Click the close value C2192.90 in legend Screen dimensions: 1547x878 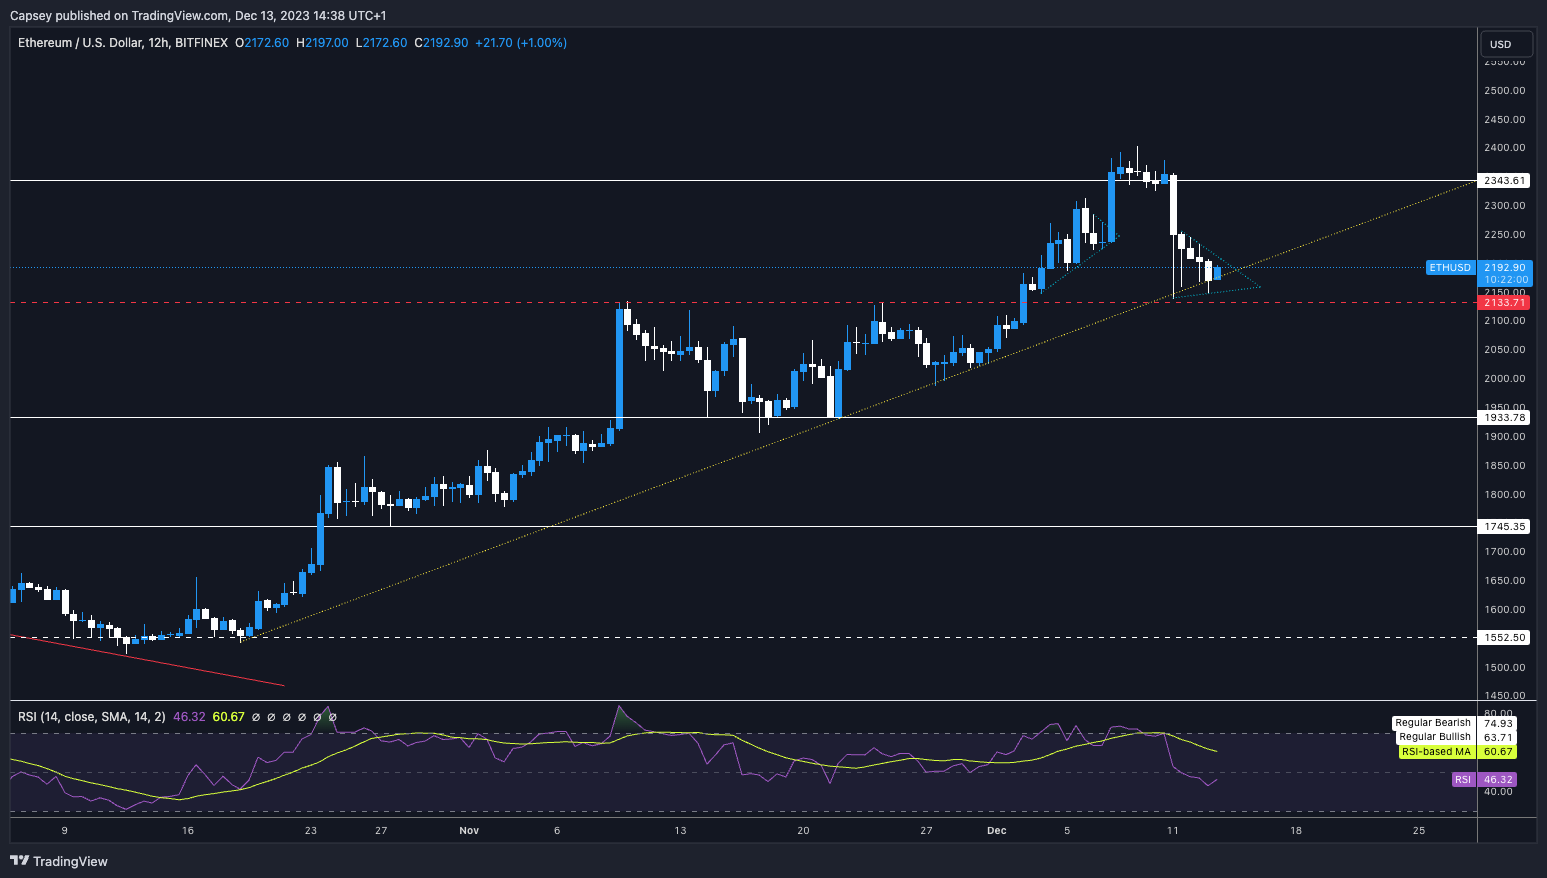(441, 43)
